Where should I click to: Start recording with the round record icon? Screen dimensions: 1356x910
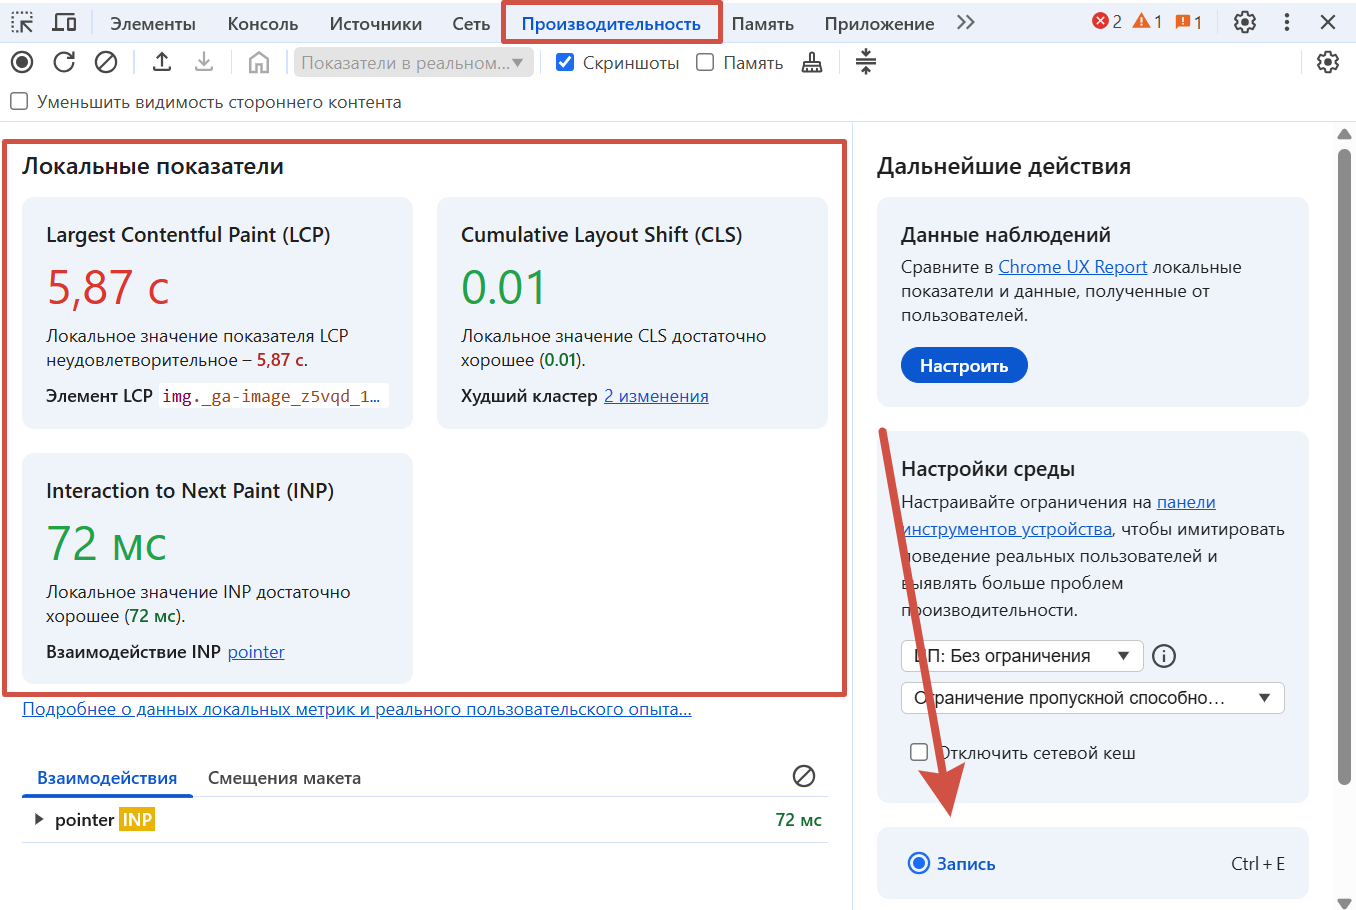(22, 62)
